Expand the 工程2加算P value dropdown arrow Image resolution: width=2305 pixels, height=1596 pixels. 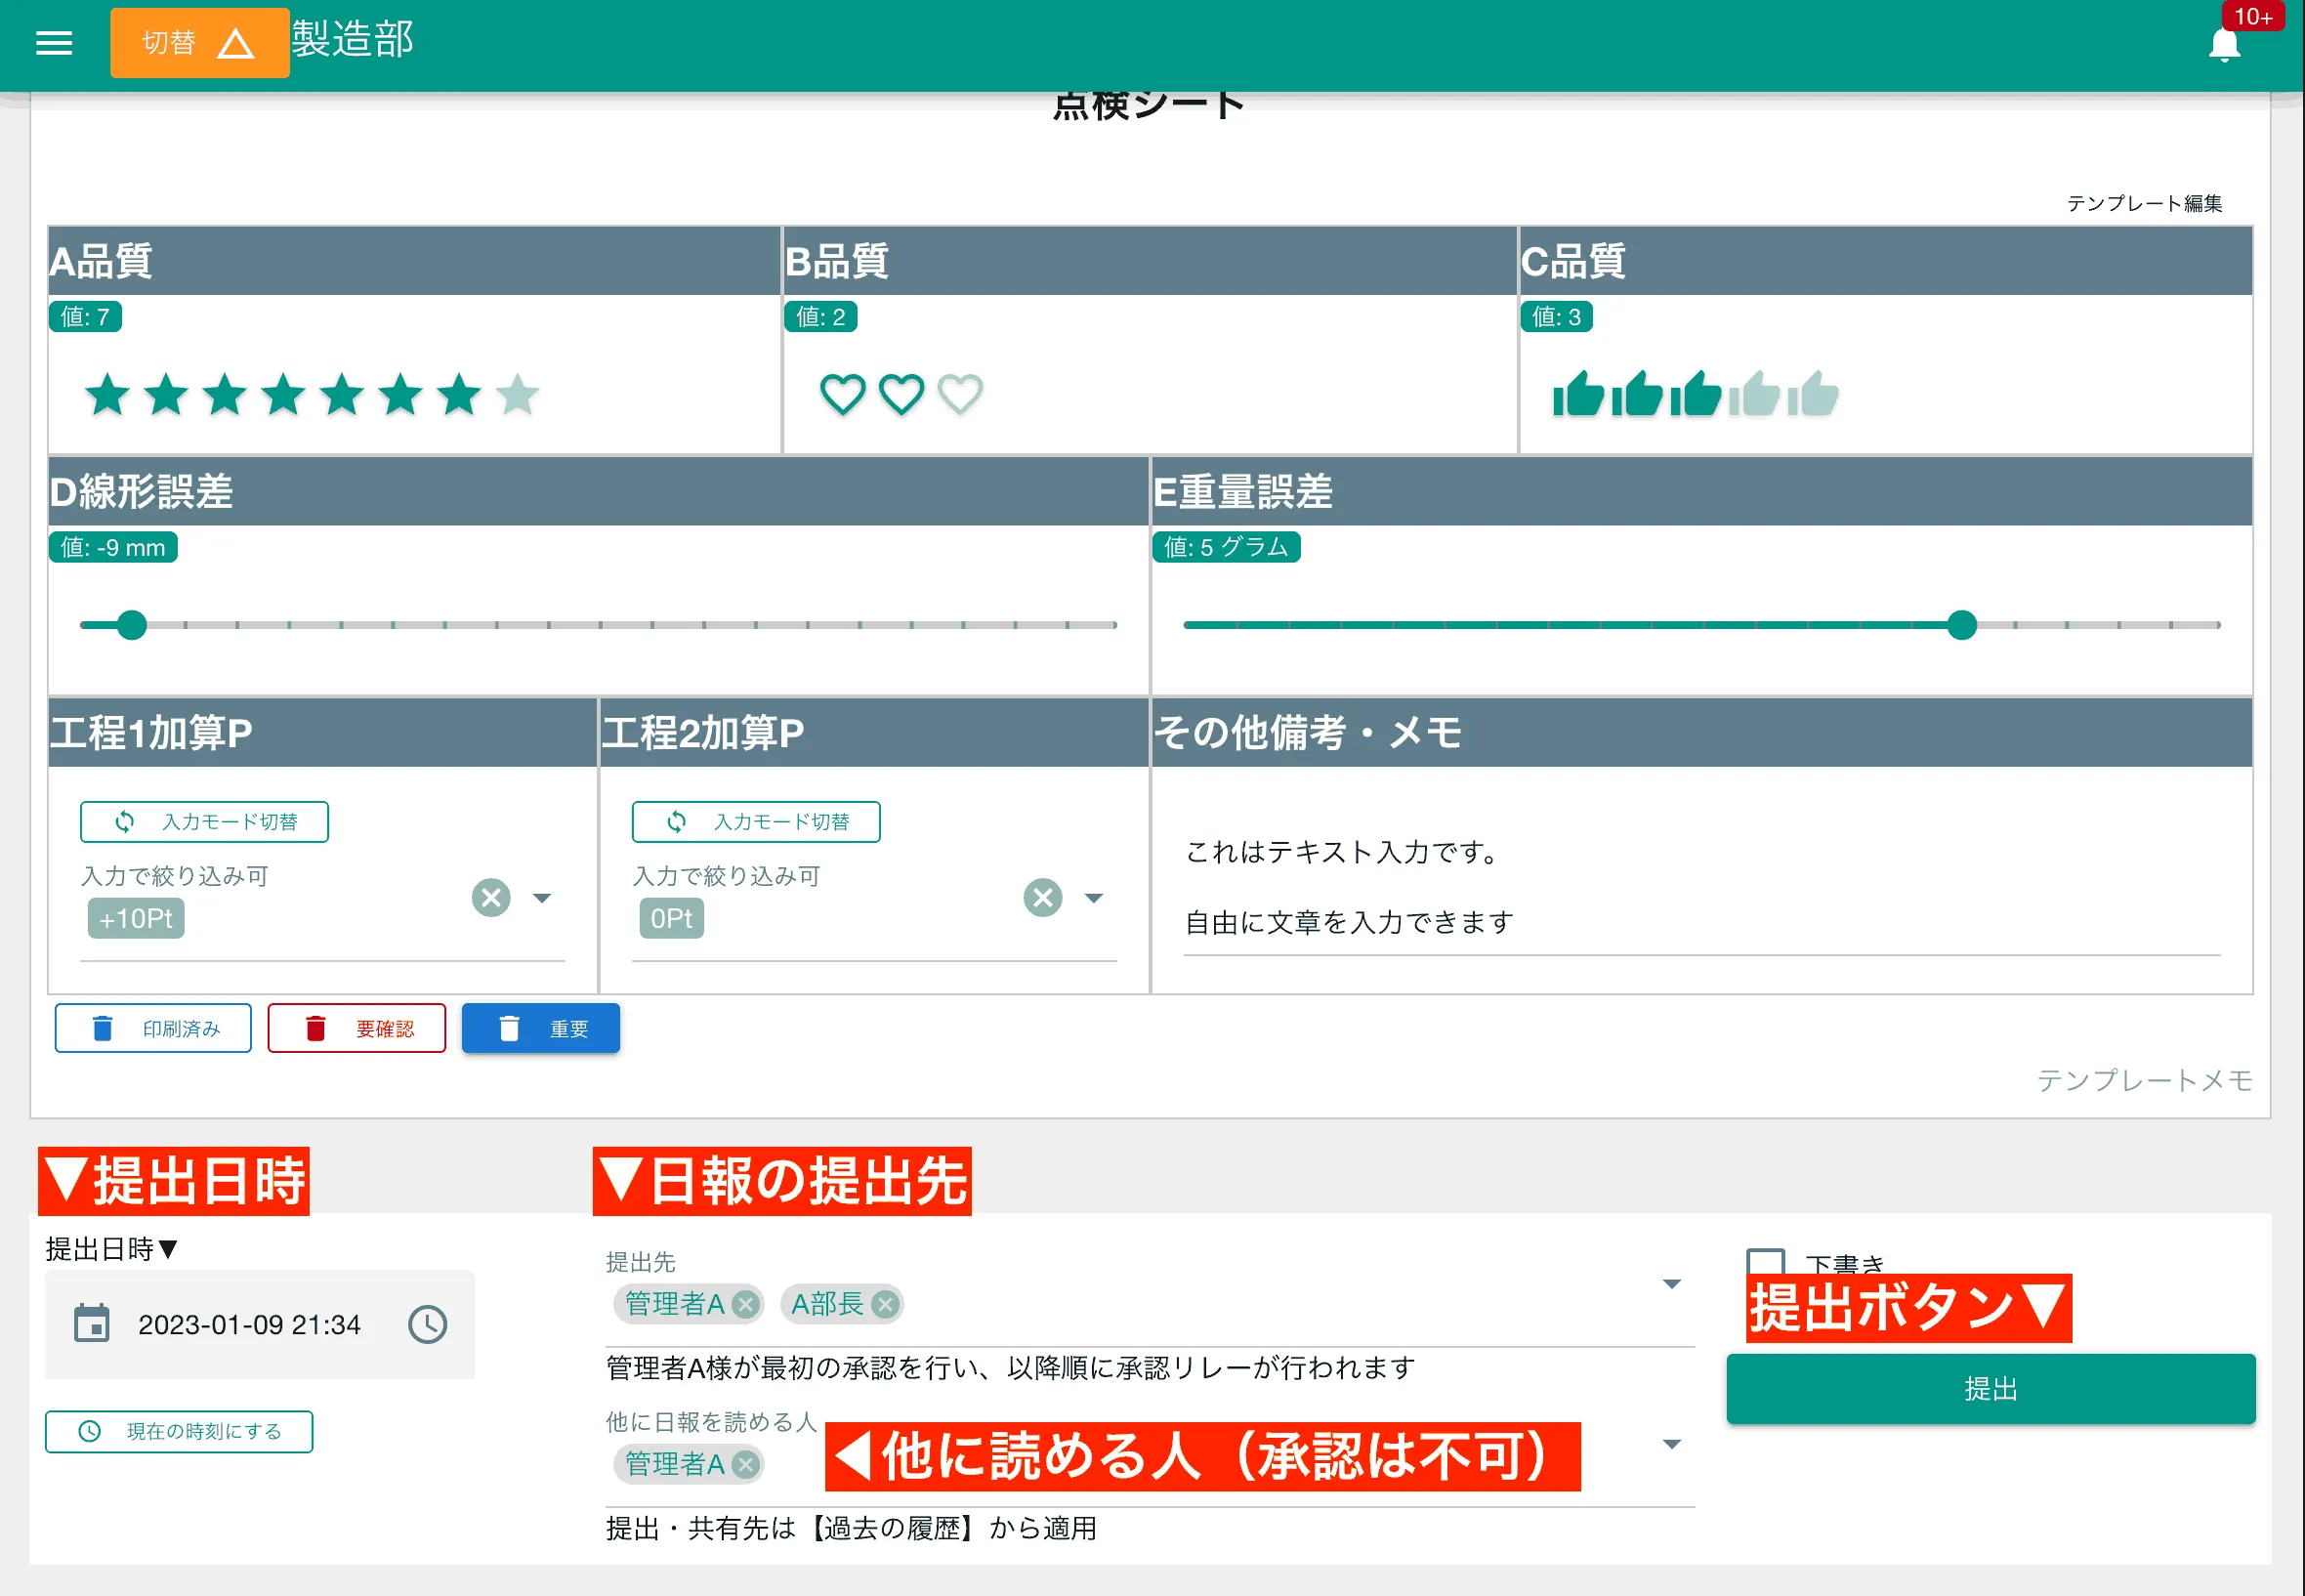(x=1096, y=898)
